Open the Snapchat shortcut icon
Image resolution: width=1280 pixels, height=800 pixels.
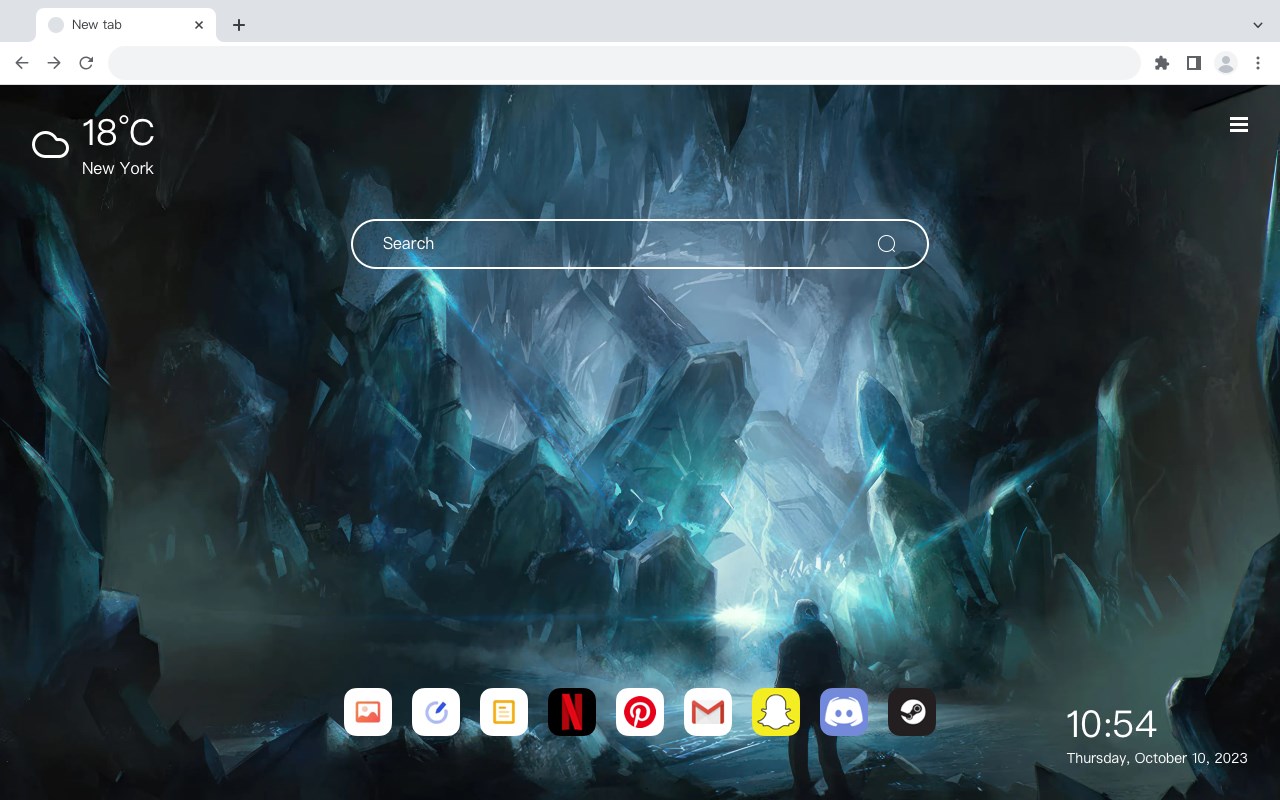pos(776,712)
